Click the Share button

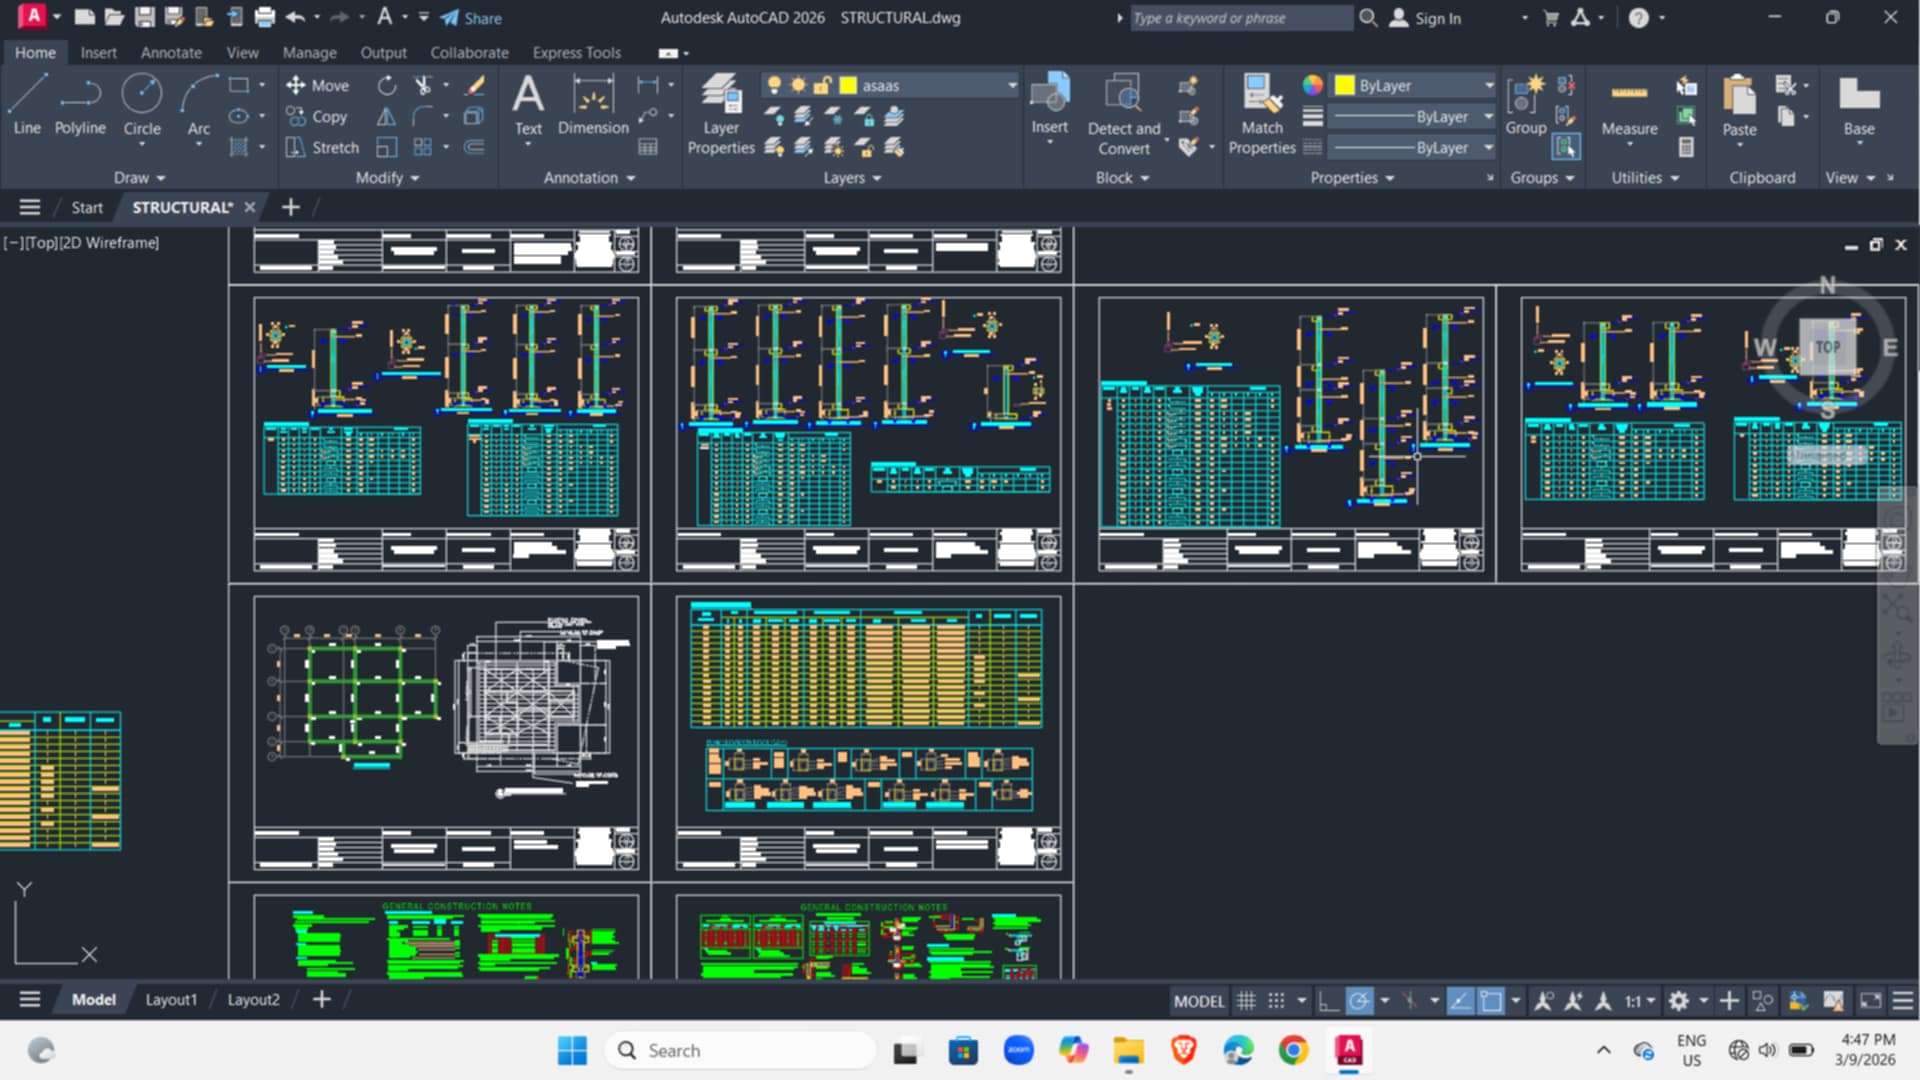(471, 18)
